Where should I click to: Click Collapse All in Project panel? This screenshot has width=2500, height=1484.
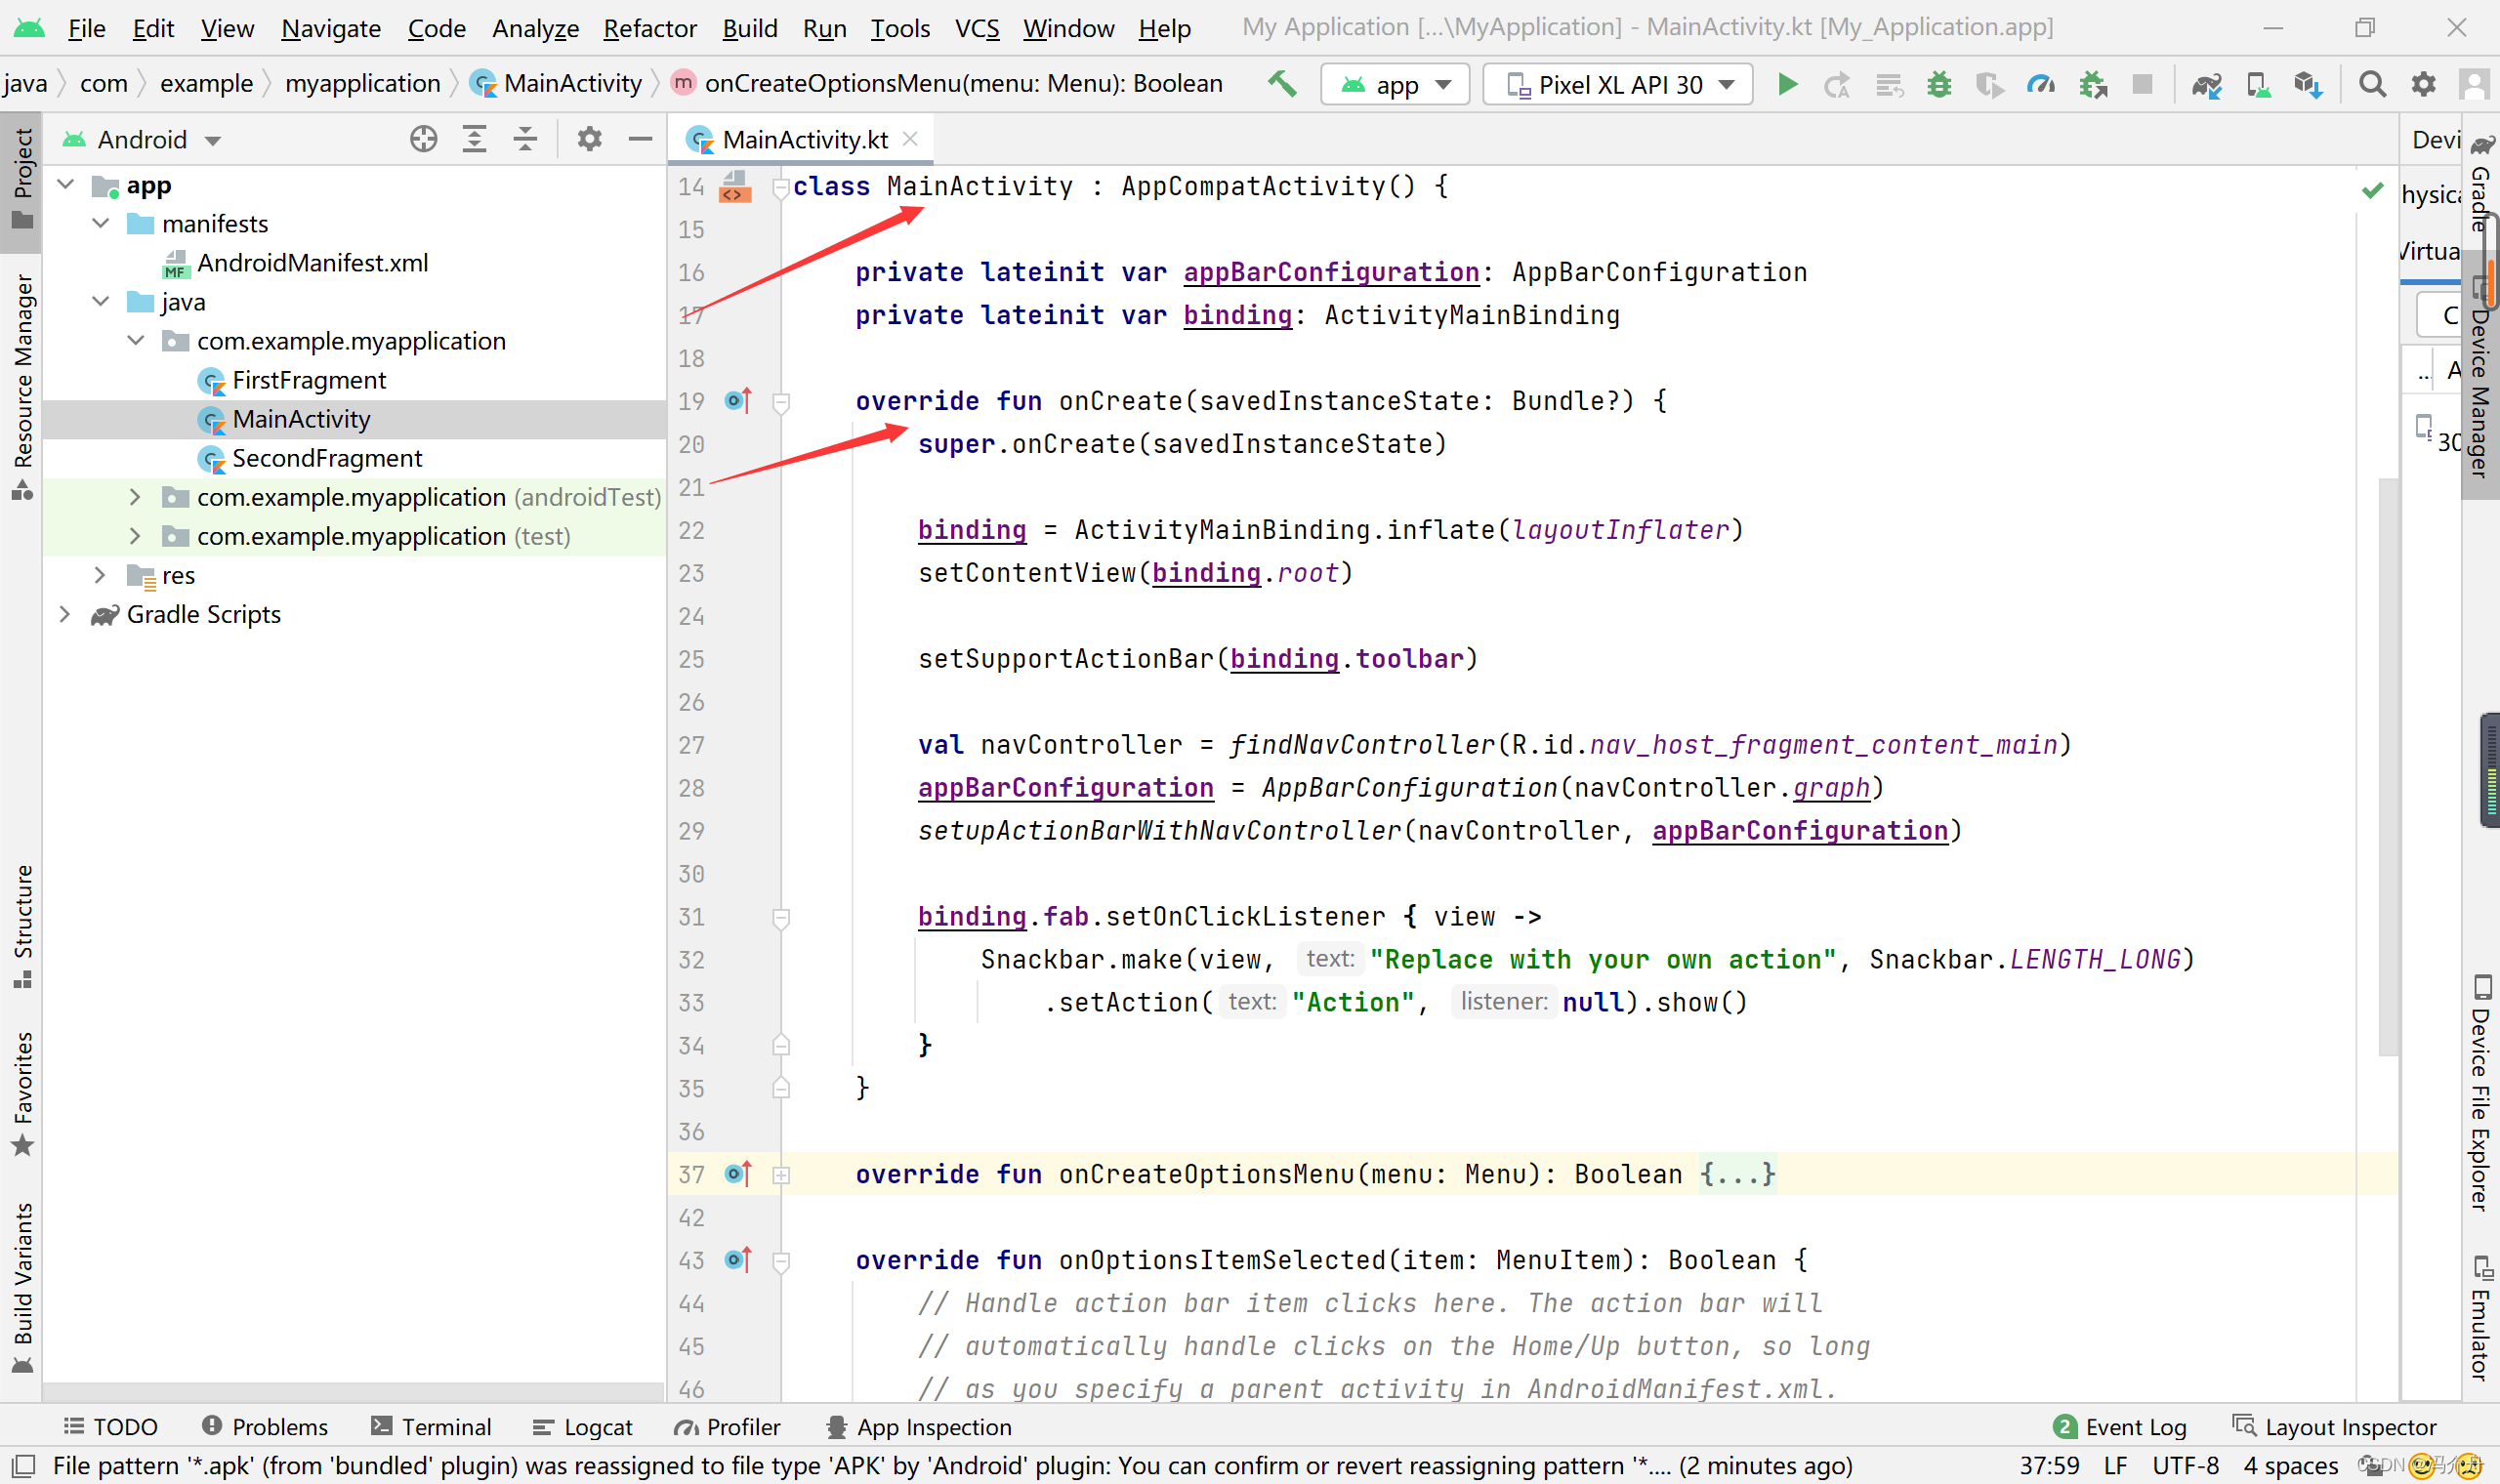click(525, 139)
